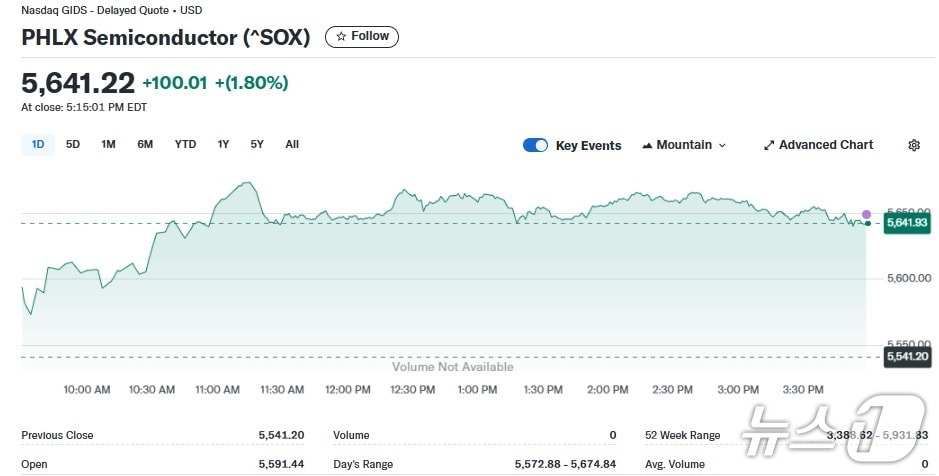The width and height of the screenshot is (939, 476).
Task: Select the YTD time range
Action: (185, 144)
